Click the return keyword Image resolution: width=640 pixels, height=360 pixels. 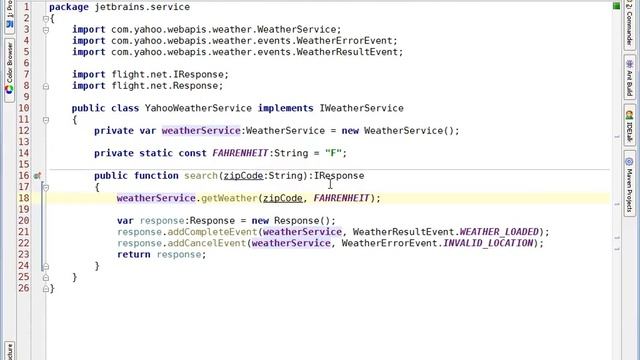click(133, 254)
